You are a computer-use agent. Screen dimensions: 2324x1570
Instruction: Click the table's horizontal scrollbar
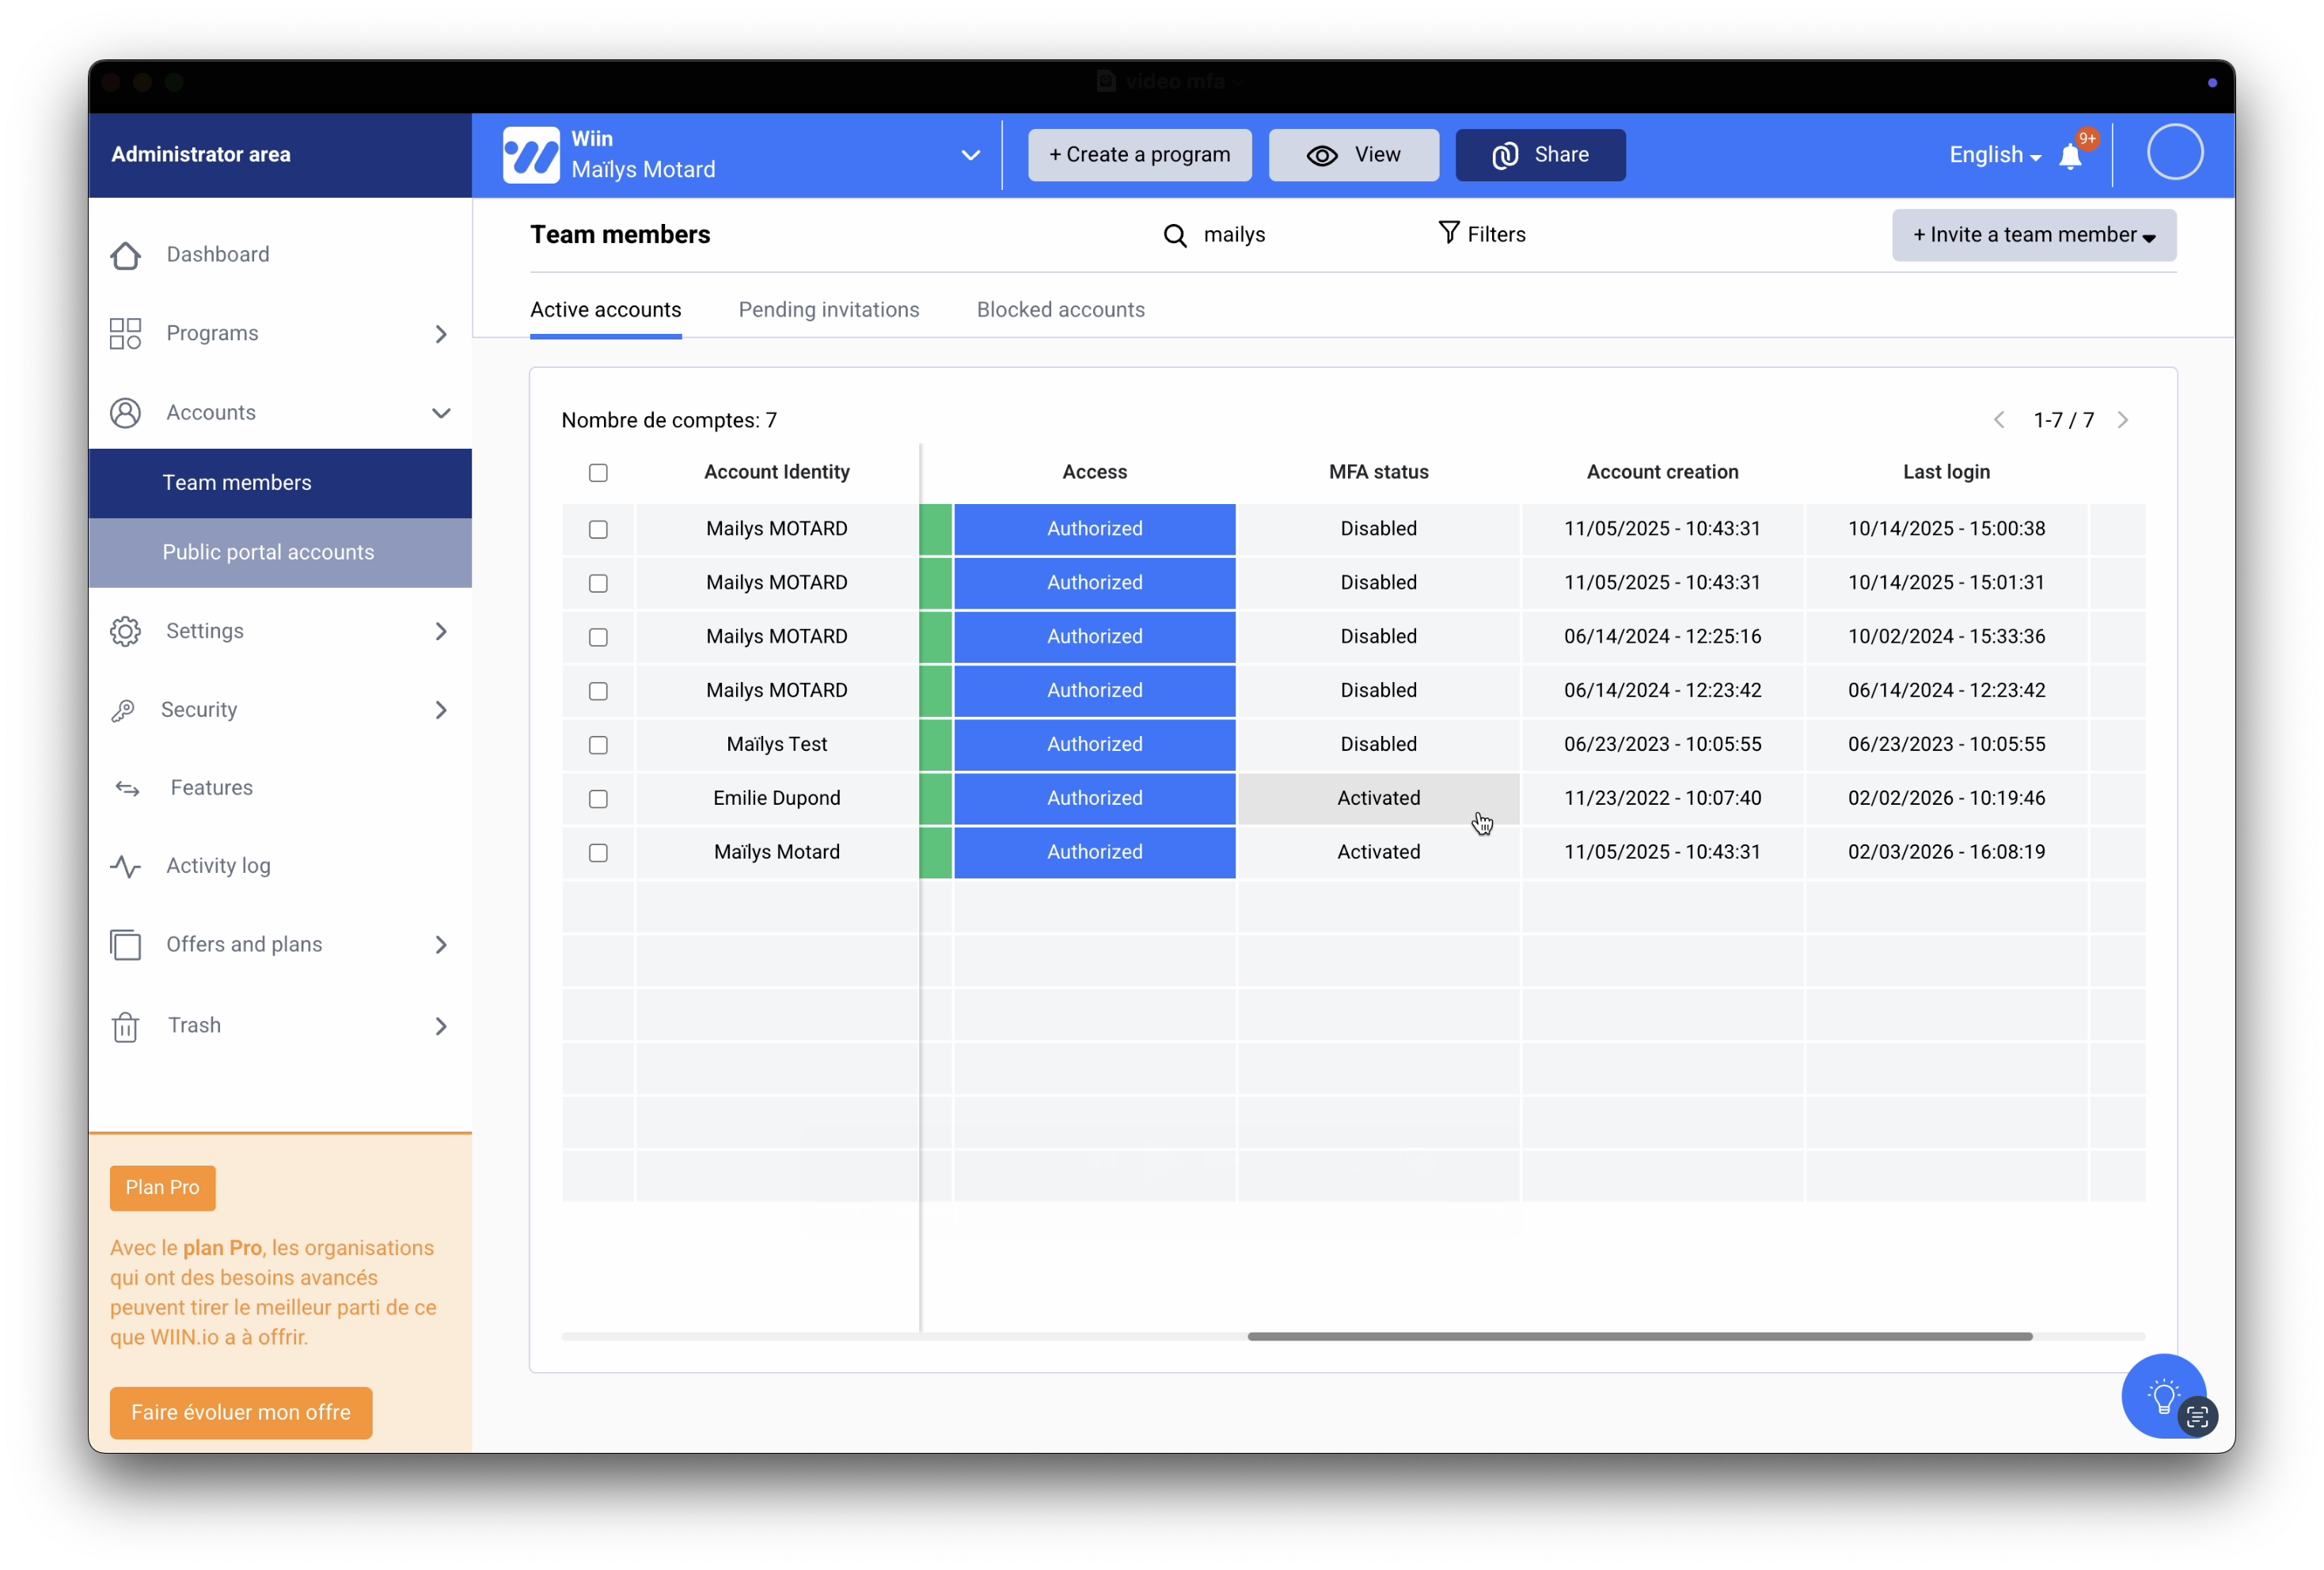pos(1639,1336)
